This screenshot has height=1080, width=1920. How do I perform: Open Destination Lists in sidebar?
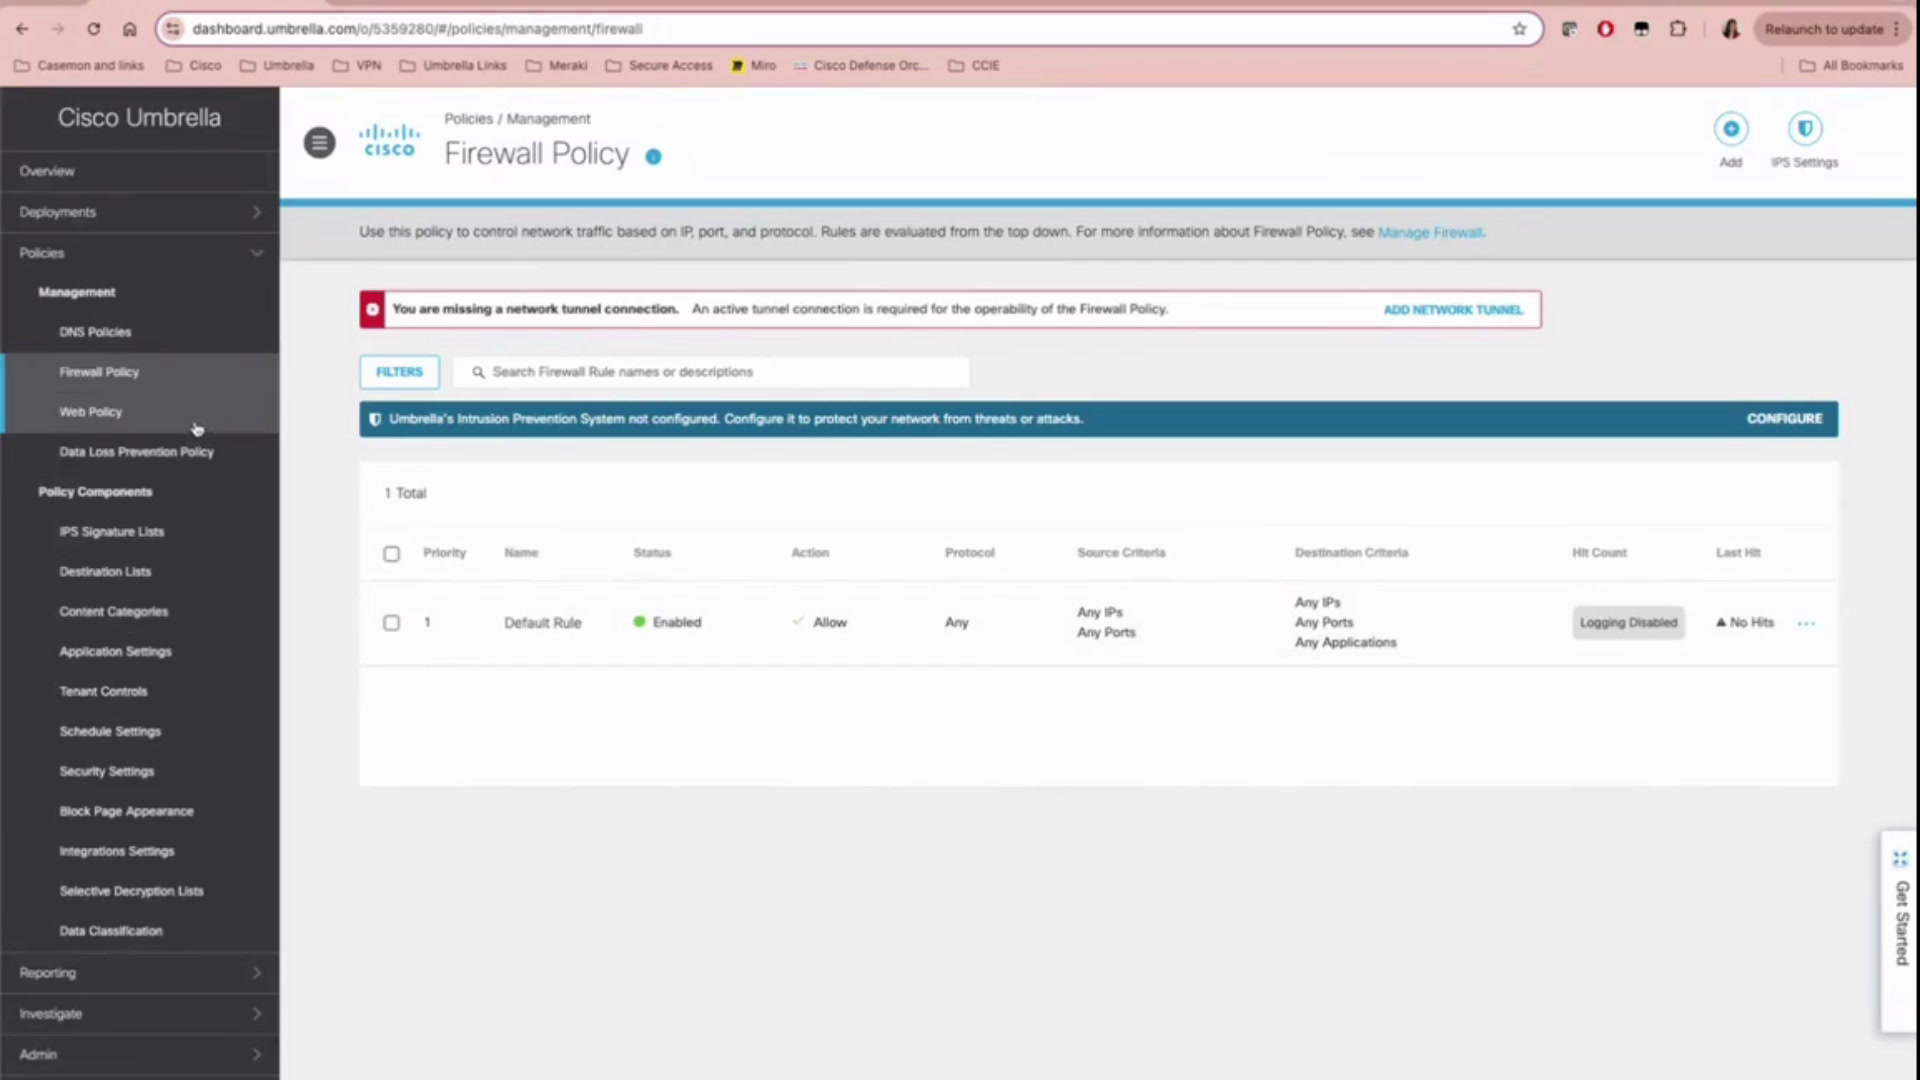[105, 572]
